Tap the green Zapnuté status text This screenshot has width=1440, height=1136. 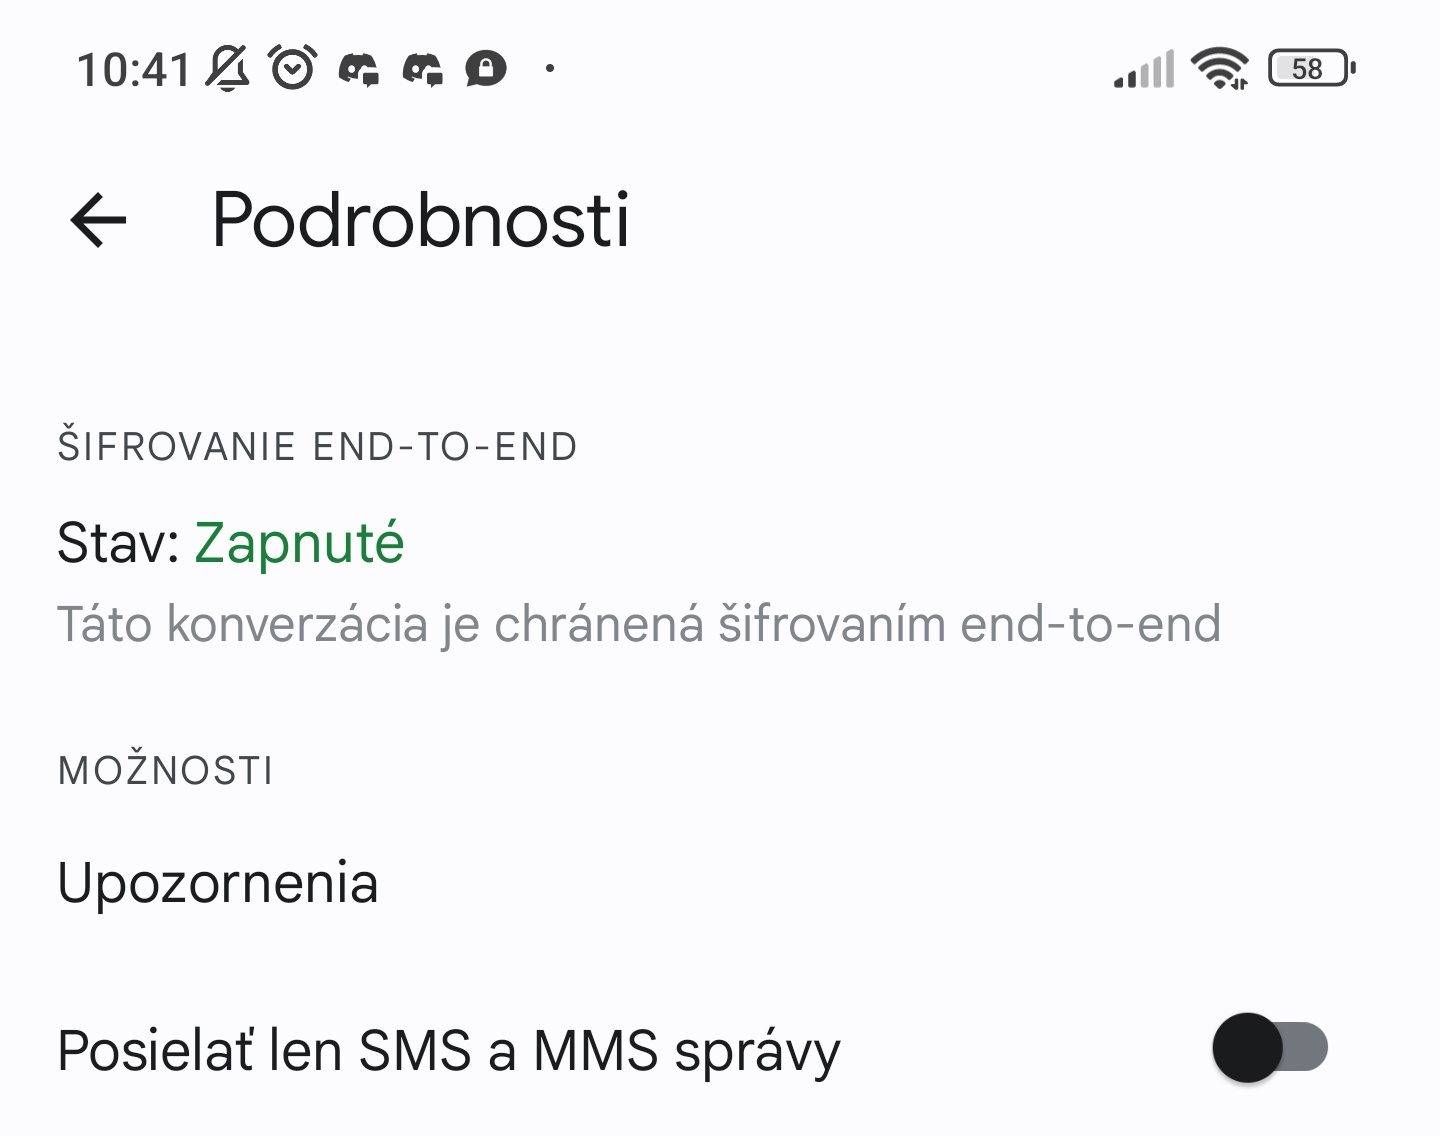pos(299,543)
